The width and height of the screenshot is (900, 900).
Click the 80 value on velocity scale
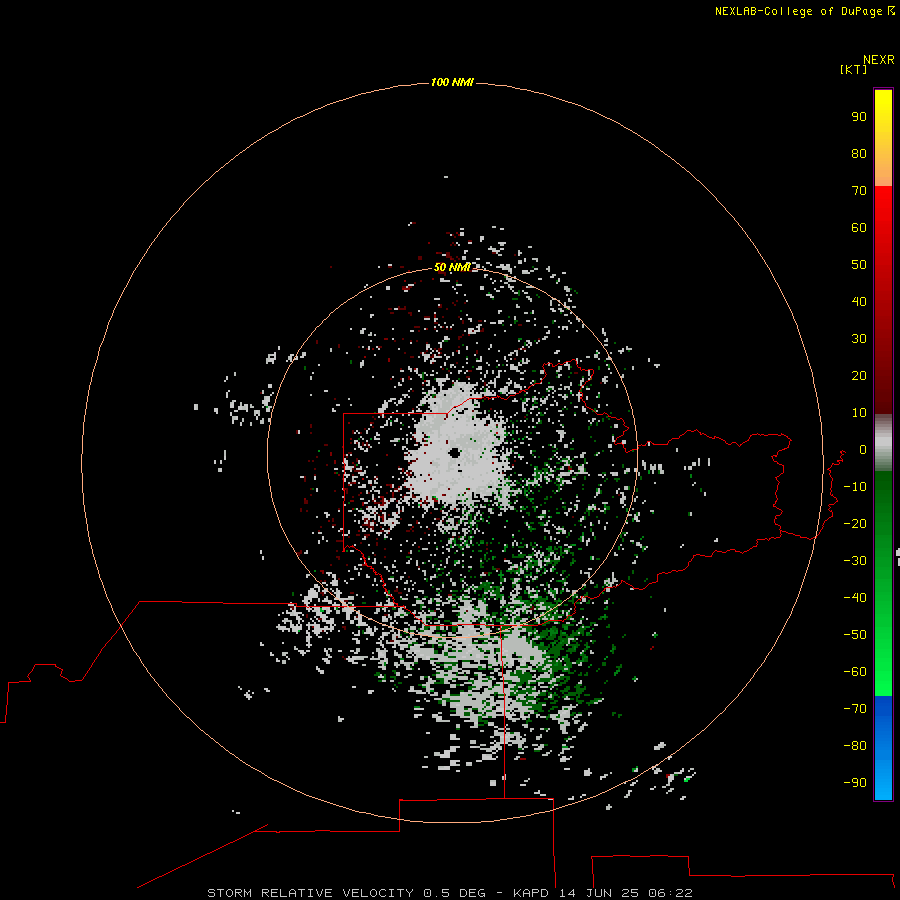point(859,154)
